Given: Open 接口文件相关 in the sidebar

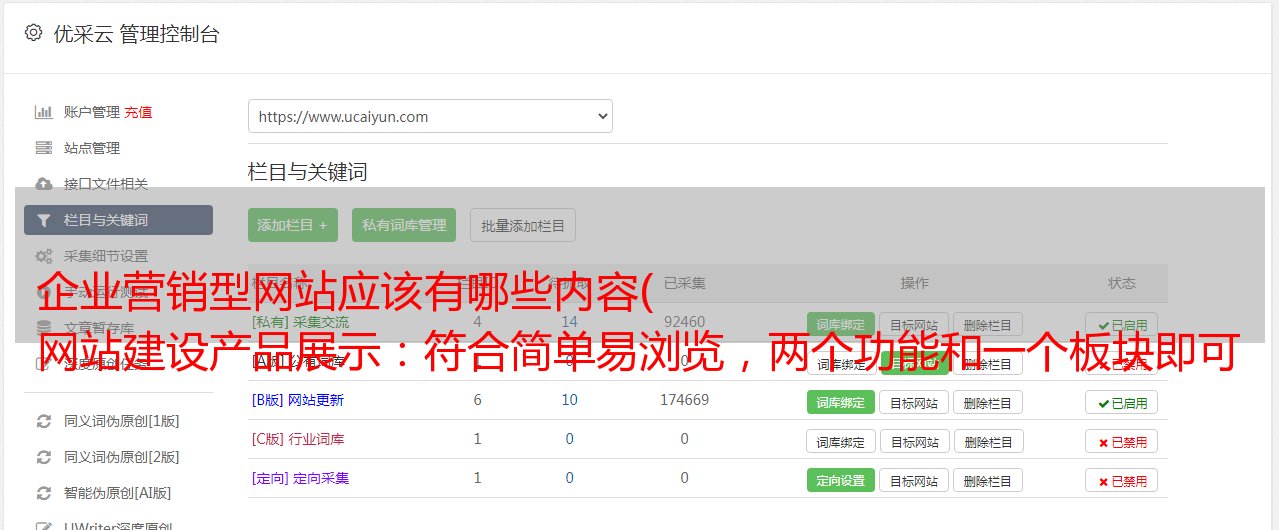Looking at the screenshot, I should pyautogui.click(x=106, y=184).
